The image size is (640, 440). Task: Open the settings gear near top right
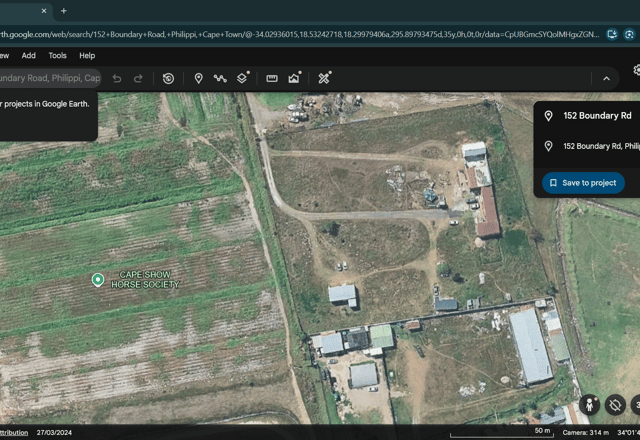pyautogui.click(x=636, y=70)
